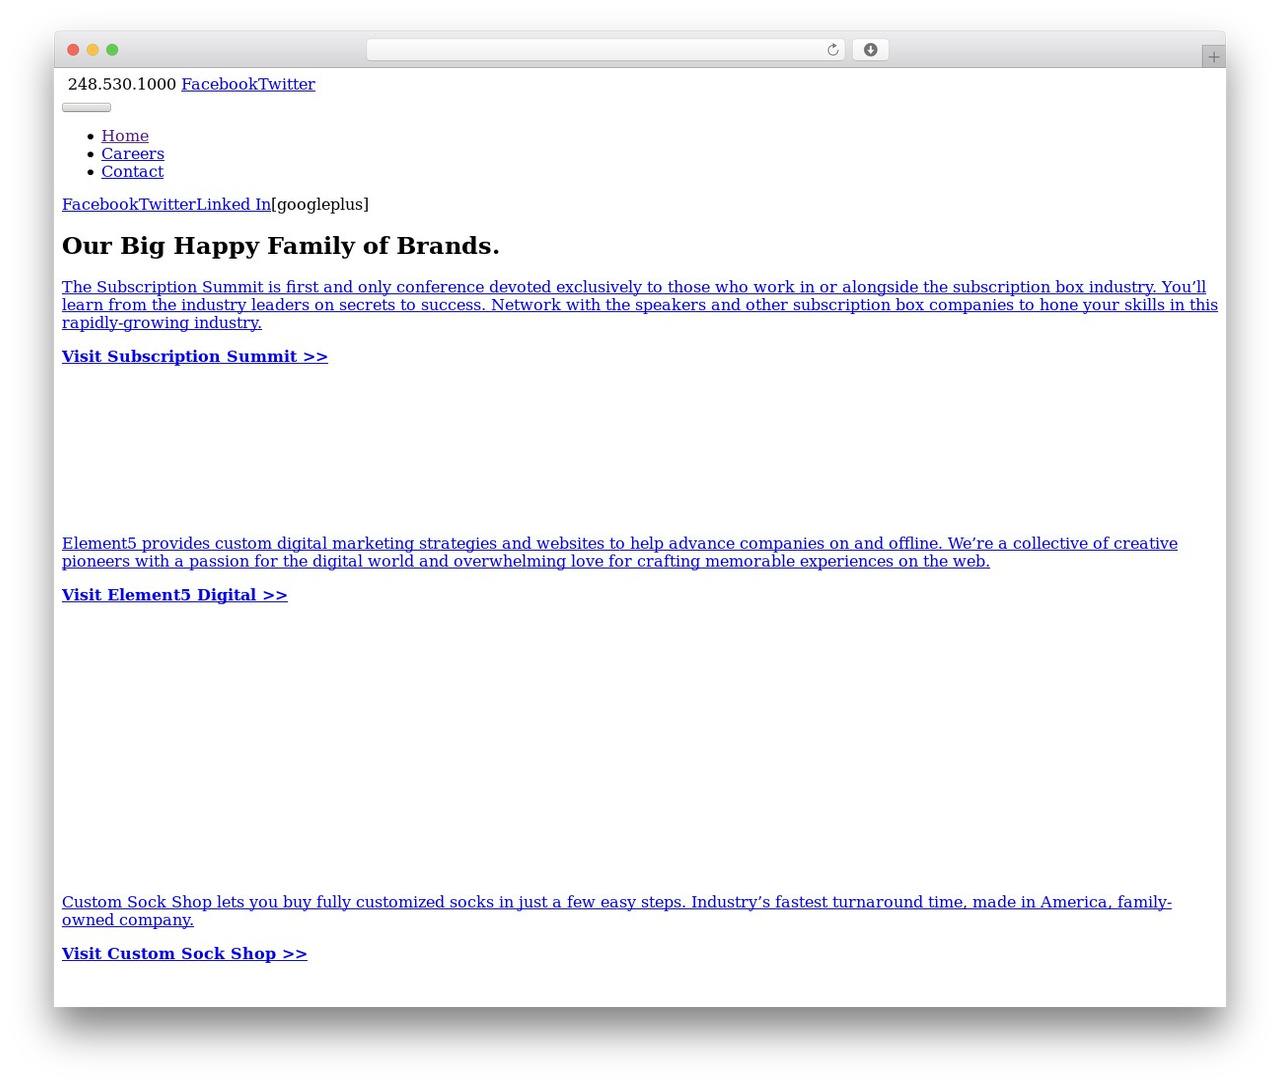Open the Careers menu item

click(x=133, y=154)
